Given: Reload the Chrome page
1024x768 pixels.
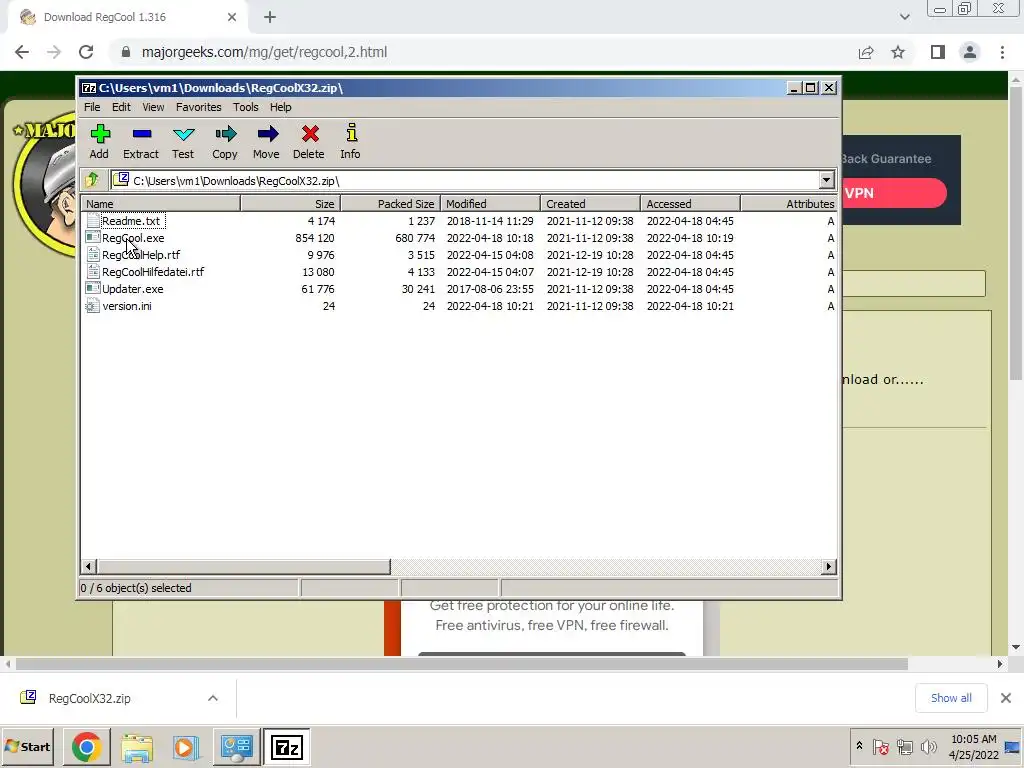Looking at the screenshot, I should tap(86, 52).
